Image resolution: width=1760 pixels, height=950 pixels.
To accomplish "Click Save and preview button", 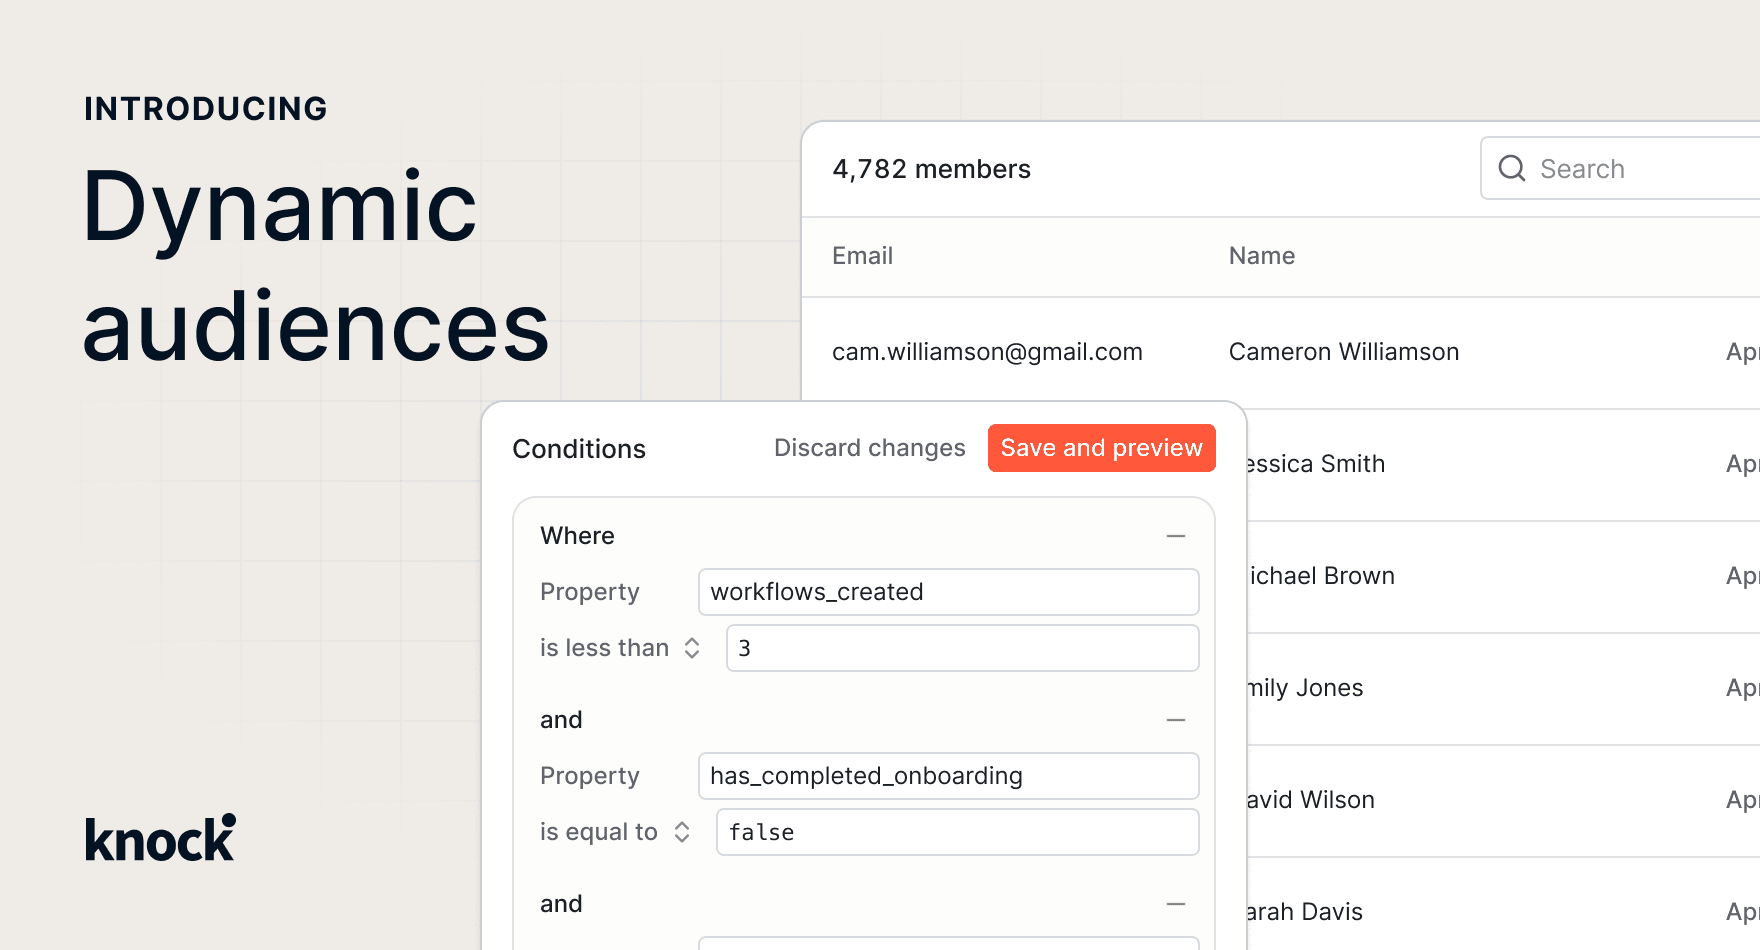I will pos(1101,448).
